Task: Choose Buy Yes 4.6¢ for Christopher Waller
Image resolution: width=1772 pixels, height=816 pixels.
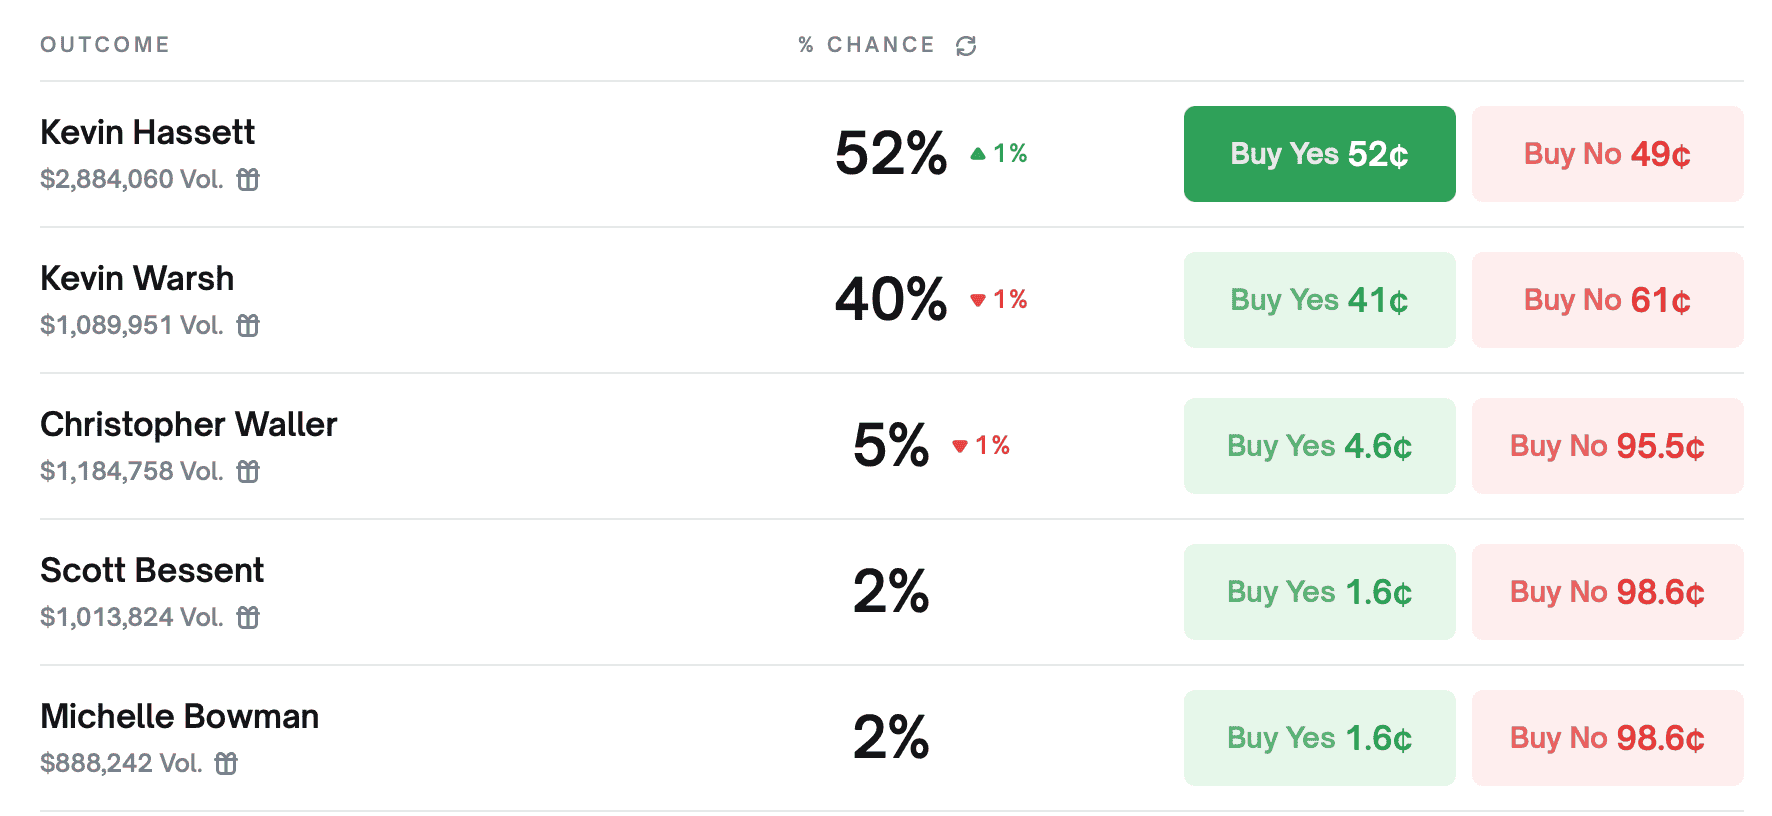Action: click(1319, 446)
